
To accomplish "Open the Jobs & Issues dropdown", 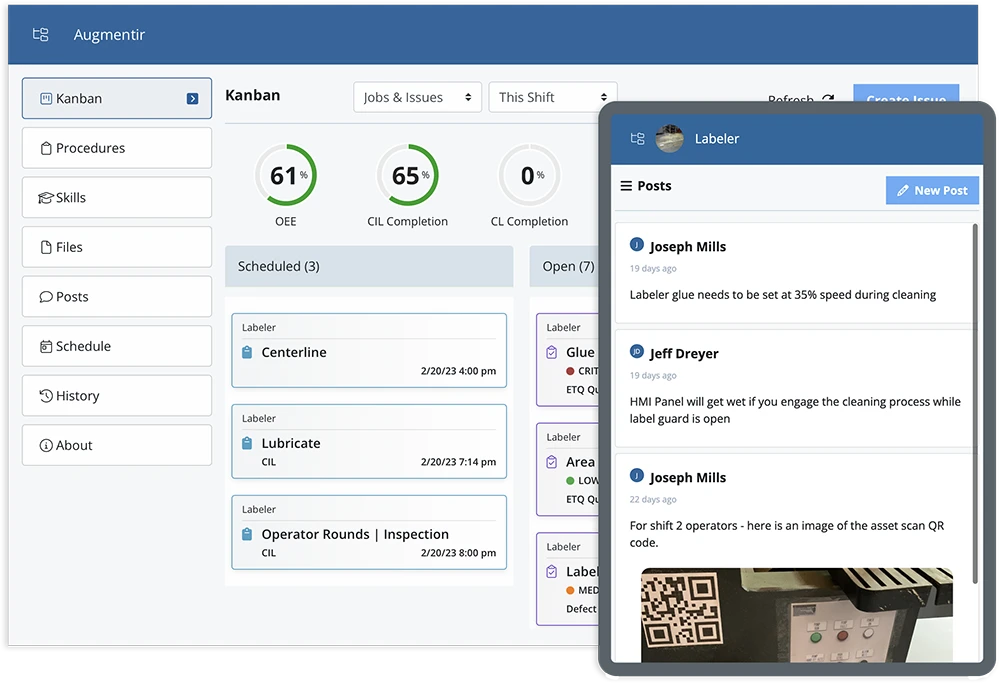I will (x=417, y=97).
